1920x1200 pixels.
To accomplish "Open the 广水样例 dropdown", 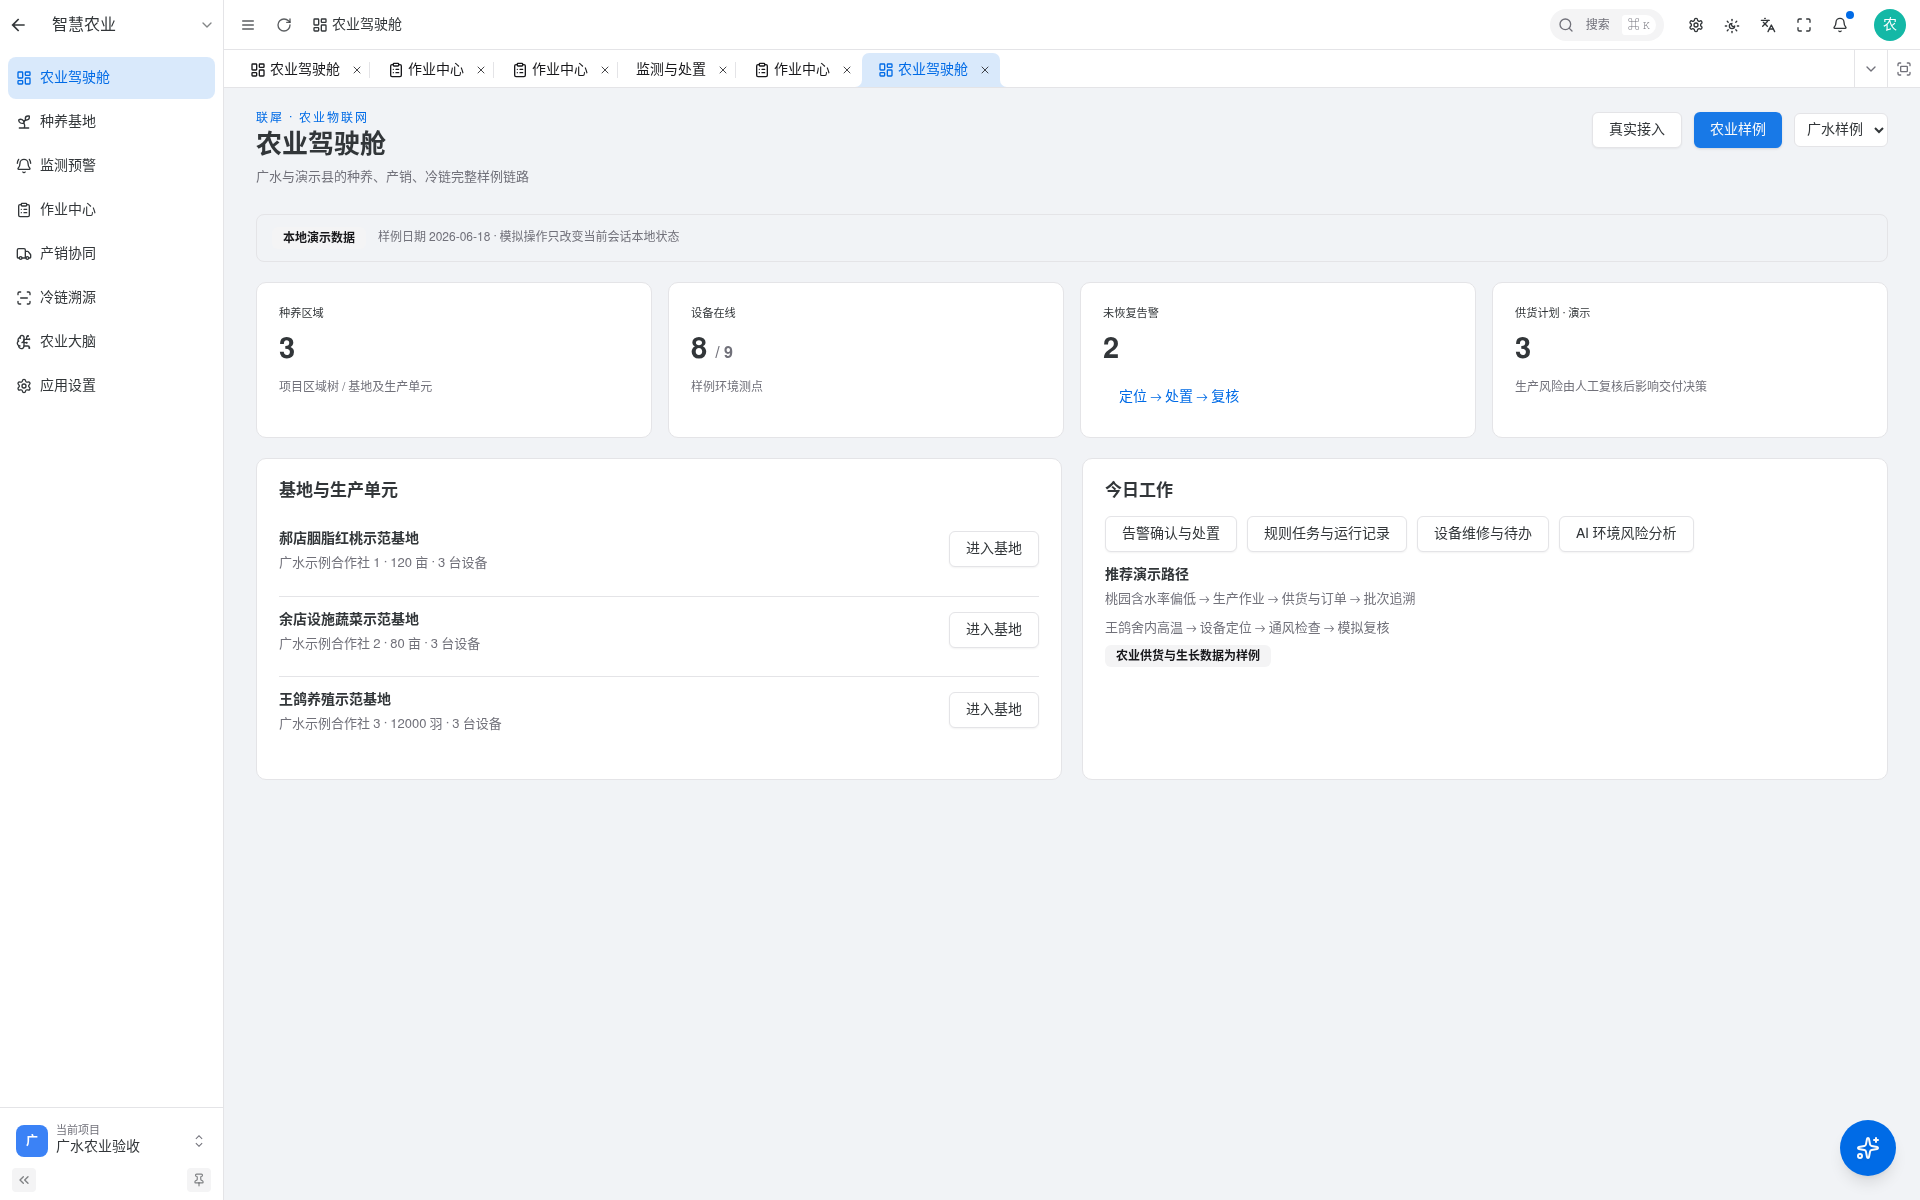I will 1840,130.
